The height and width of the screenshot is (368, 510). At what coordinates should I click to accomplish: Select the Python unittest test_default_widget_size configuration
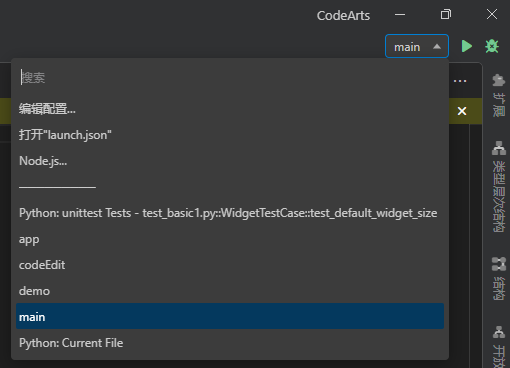pyautogui.click(x=230, y=213)
